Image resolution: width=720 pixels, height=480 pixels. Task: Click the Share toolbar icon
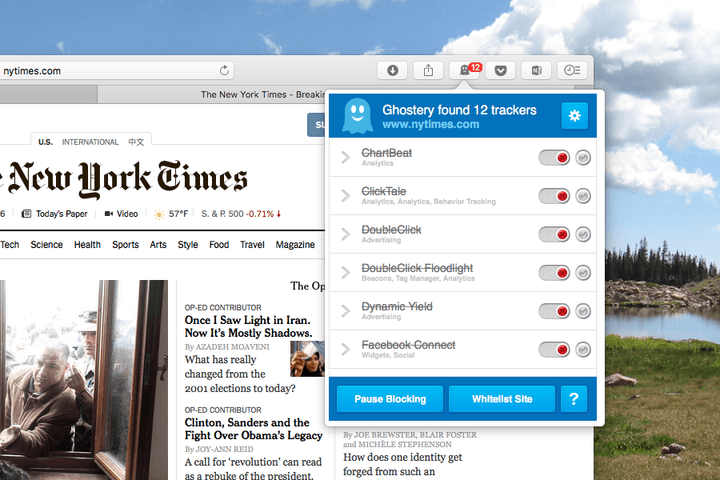click(428, 70)
